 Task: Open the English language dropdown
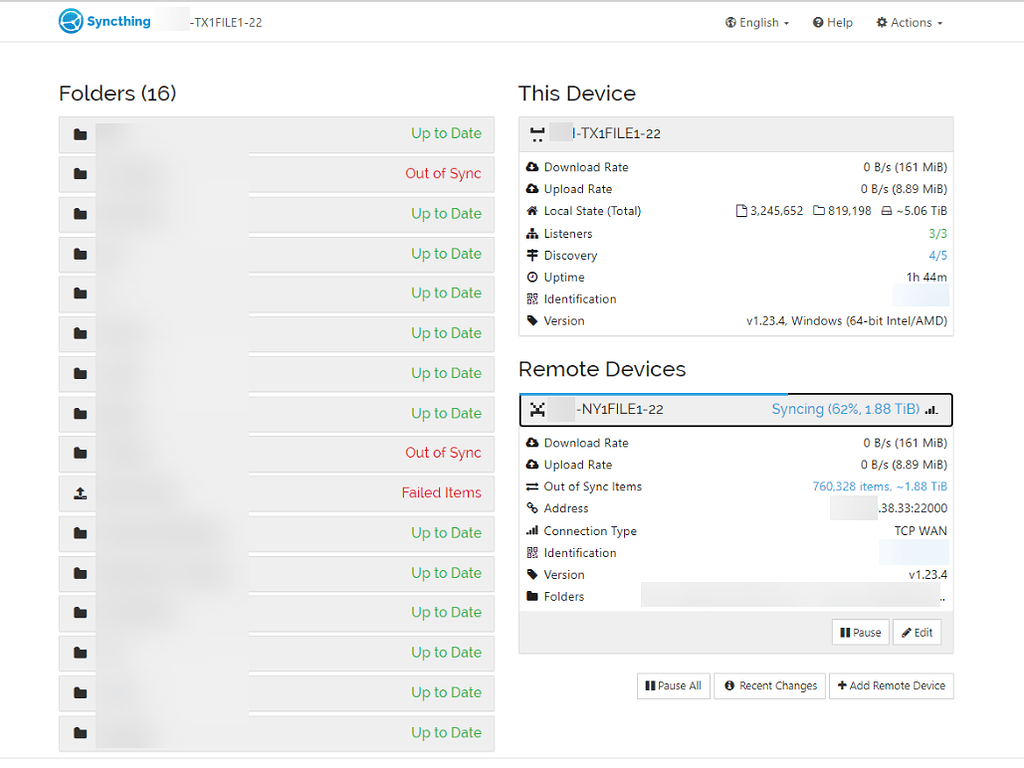(757, 22)
